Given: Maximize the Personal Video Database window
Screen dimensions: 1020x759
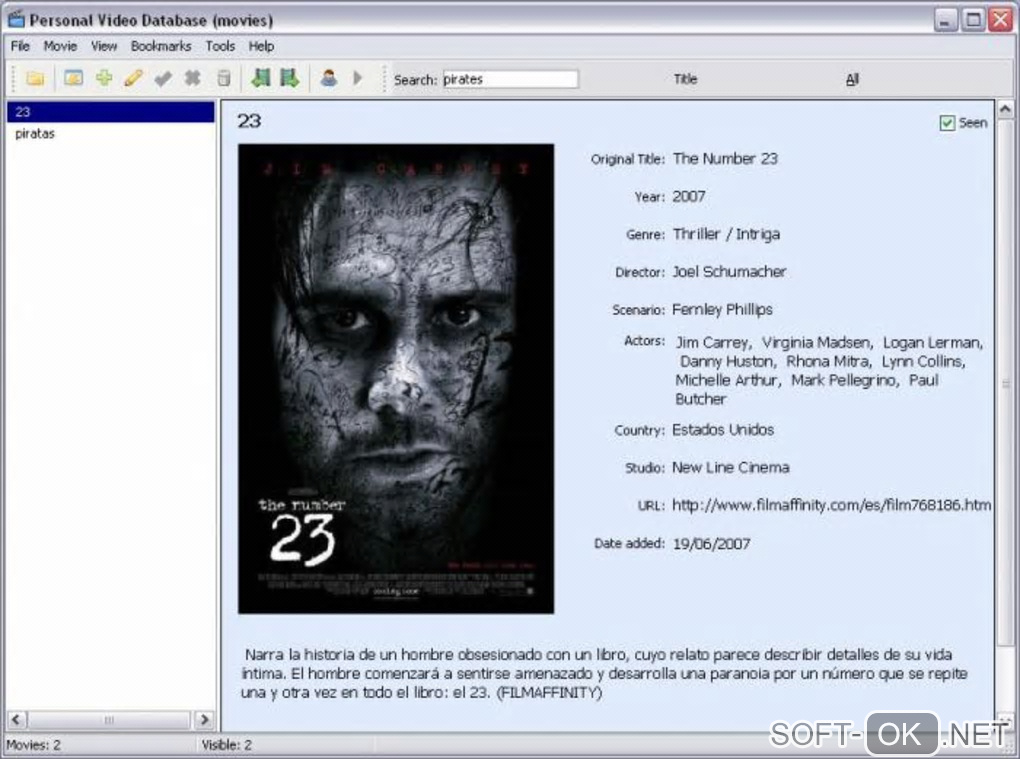Looking at the screenshot, I should click(973, 20).
